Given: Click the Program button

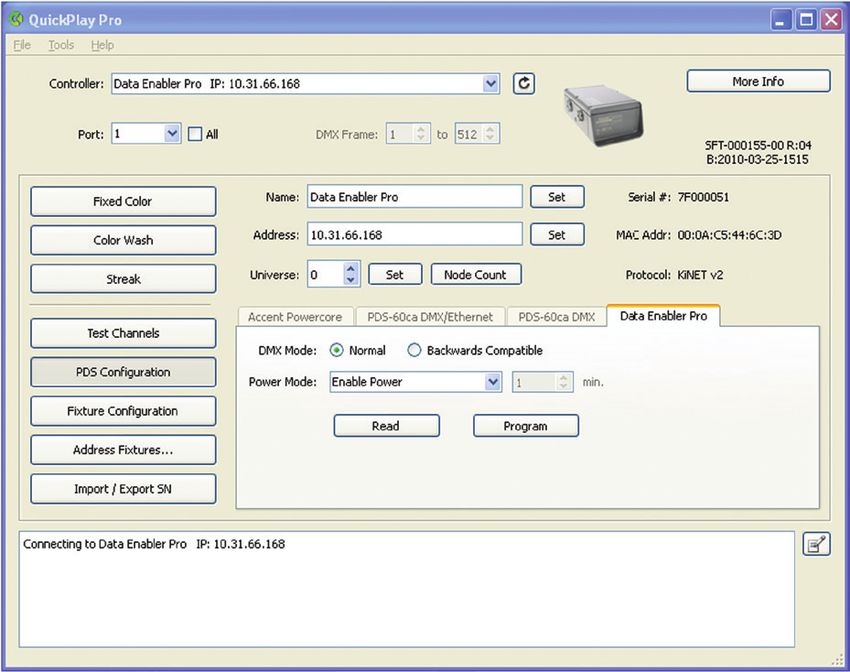Looking at the screenshot, I should (x=526, y=426).
